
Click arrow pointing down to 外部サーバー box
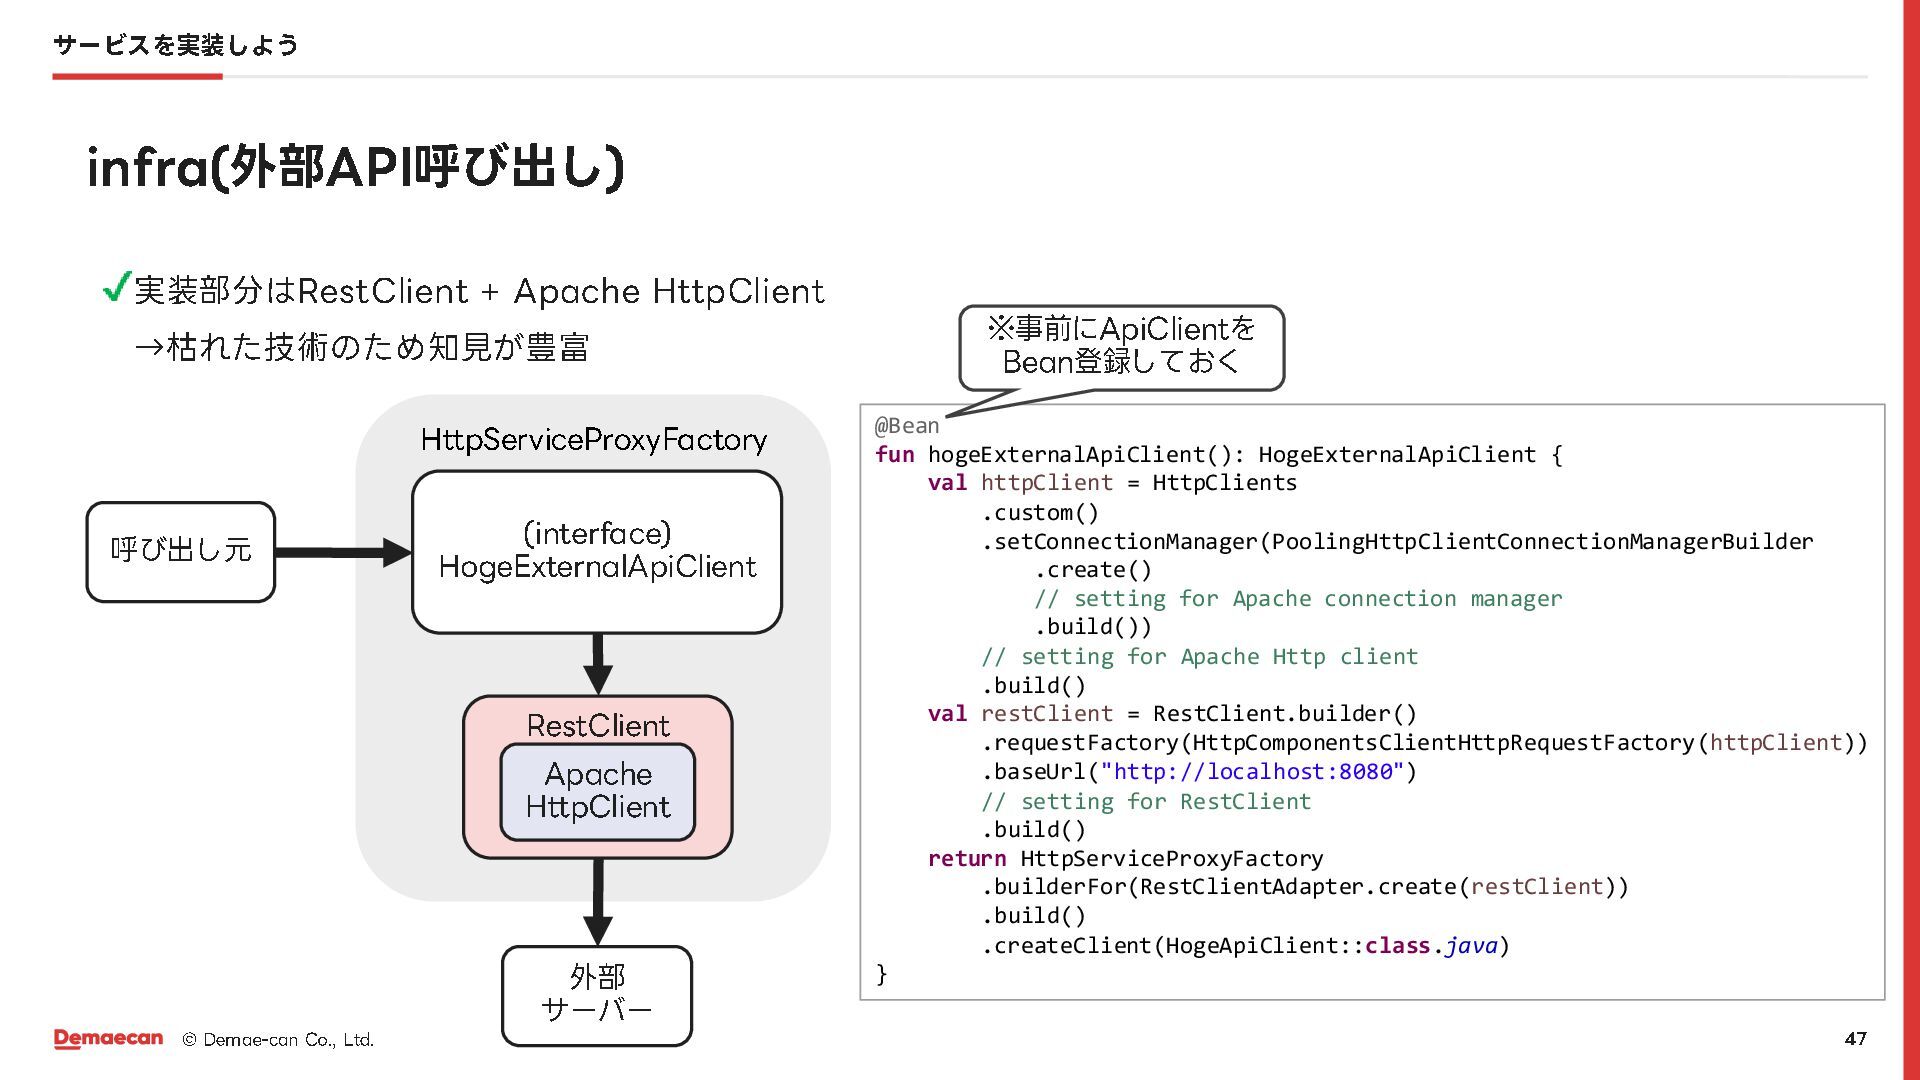tap(597, 902)
